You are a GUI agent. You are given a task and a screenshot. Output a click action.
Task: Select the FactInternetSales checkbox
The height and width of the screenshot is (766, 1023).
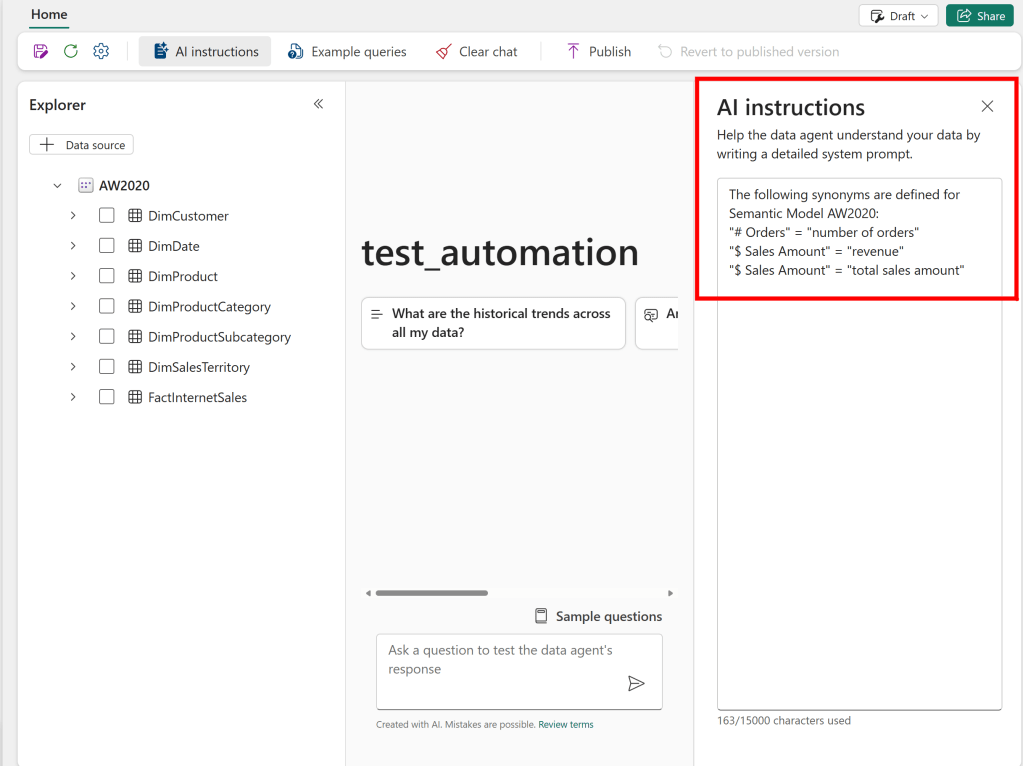(x=107, y=397)
